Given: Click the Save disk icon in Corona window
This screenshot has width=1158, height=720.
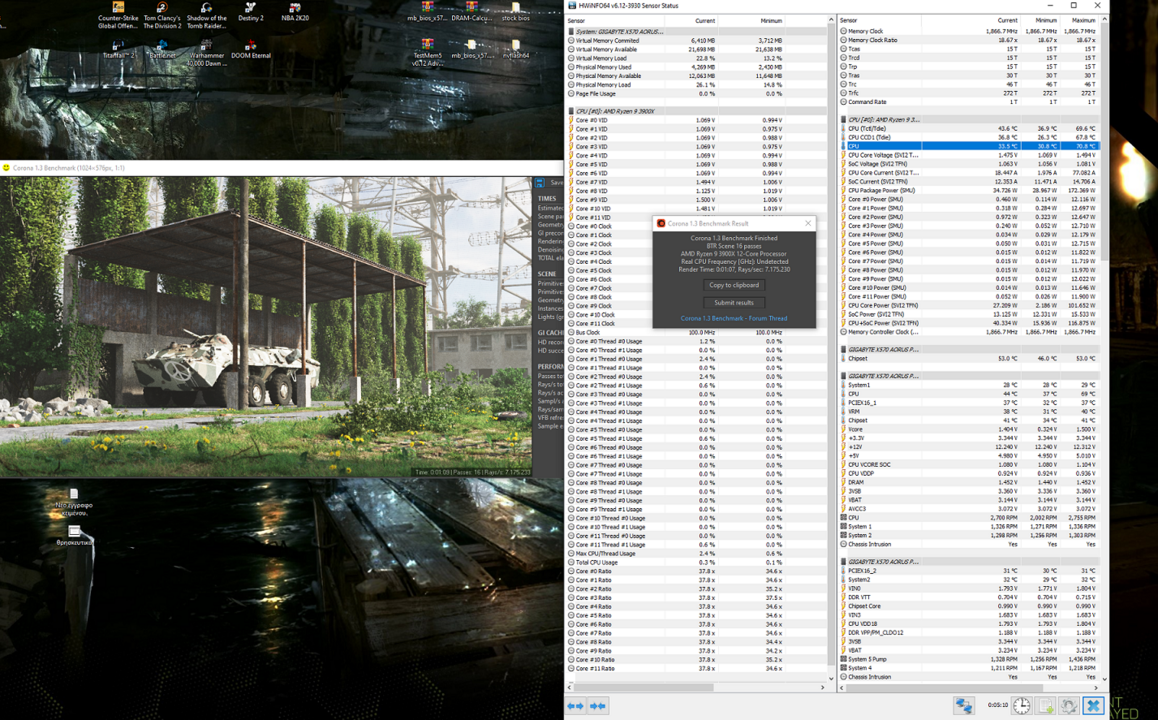Looking at the screenshot, I should [540, 182].
